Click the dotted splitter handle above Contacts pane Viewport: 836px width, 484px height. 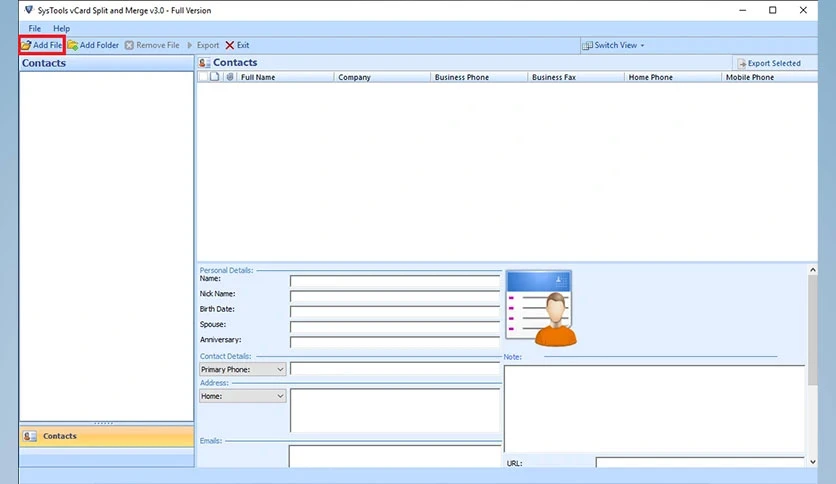pos(103,423)
